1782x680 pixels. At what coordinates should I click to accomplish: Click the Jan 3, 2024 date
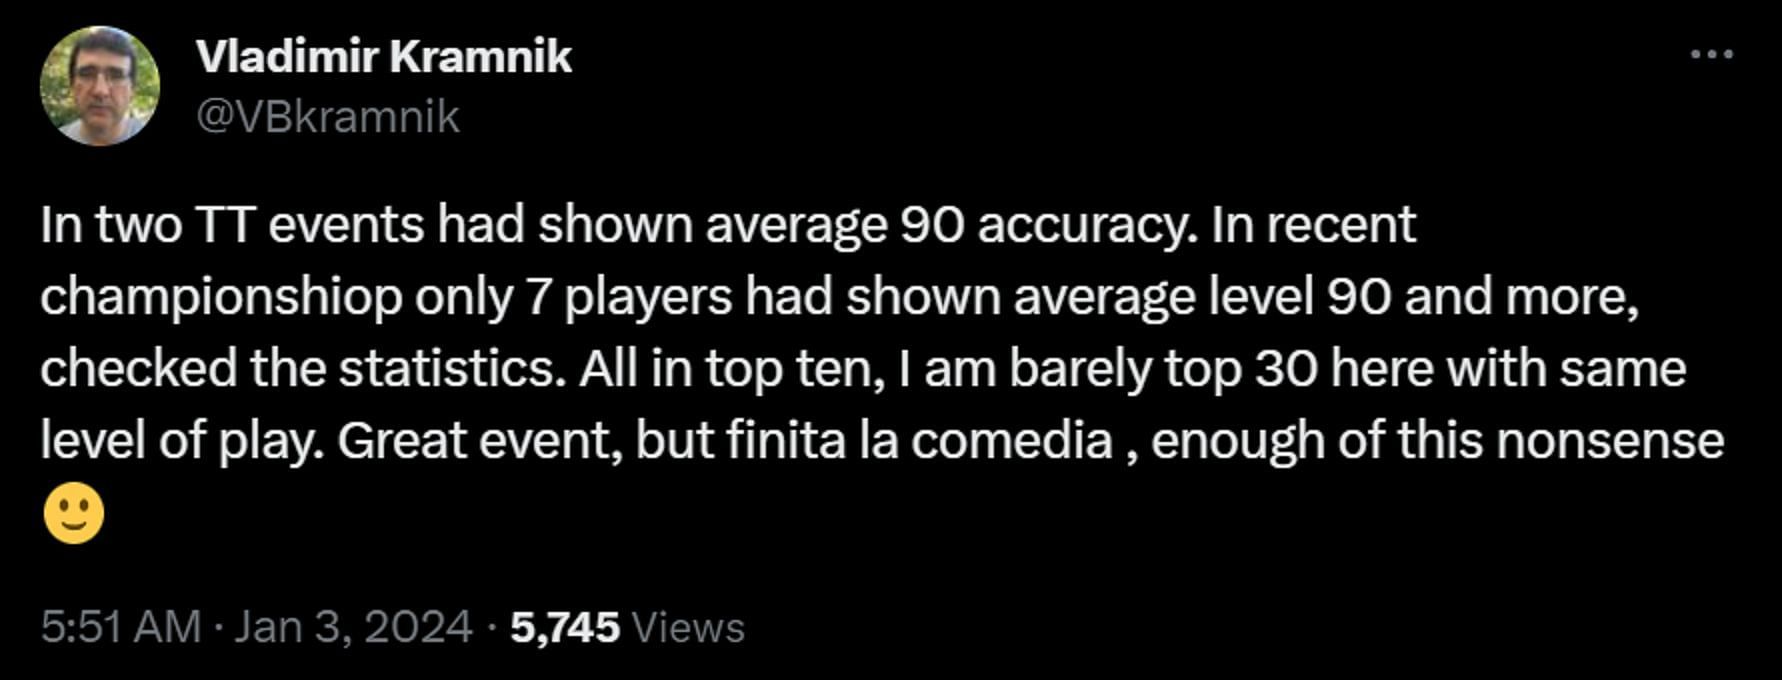tap(353, 627)
